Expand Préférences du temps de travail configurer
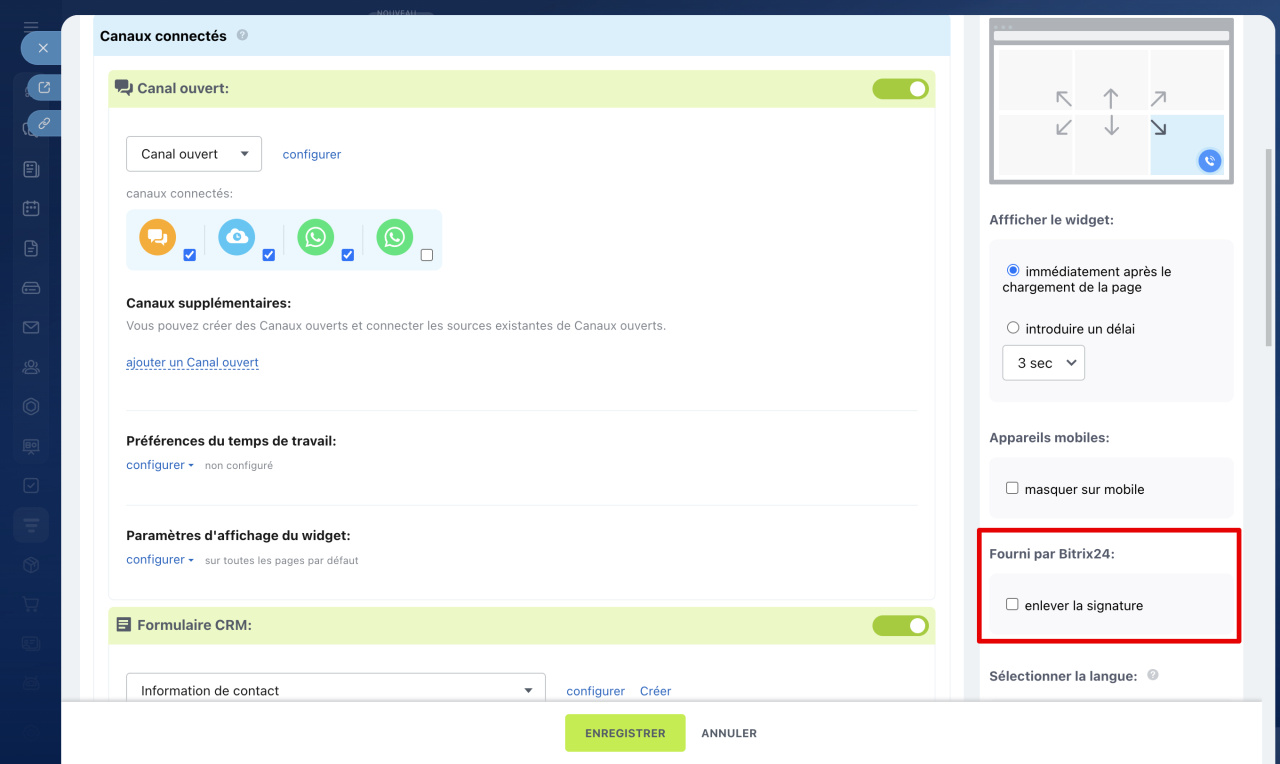Screen dimensions: 1280x764 click(x=159, y=465)
